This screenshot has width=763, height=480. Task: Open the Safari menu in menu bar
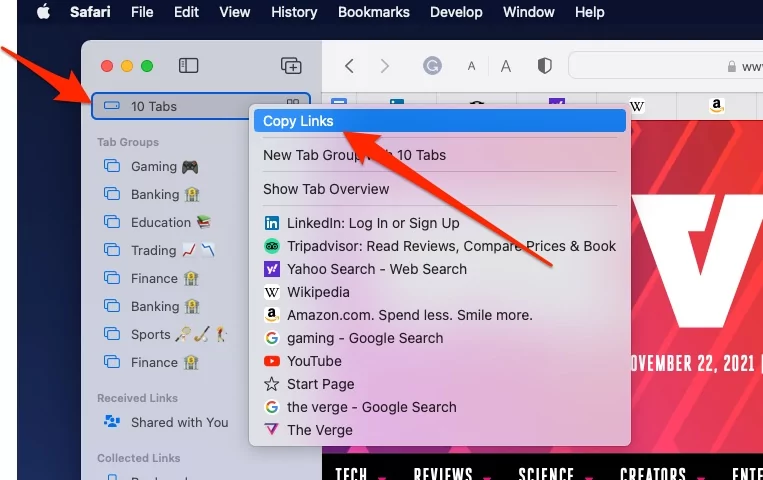[x=90, y=12]
